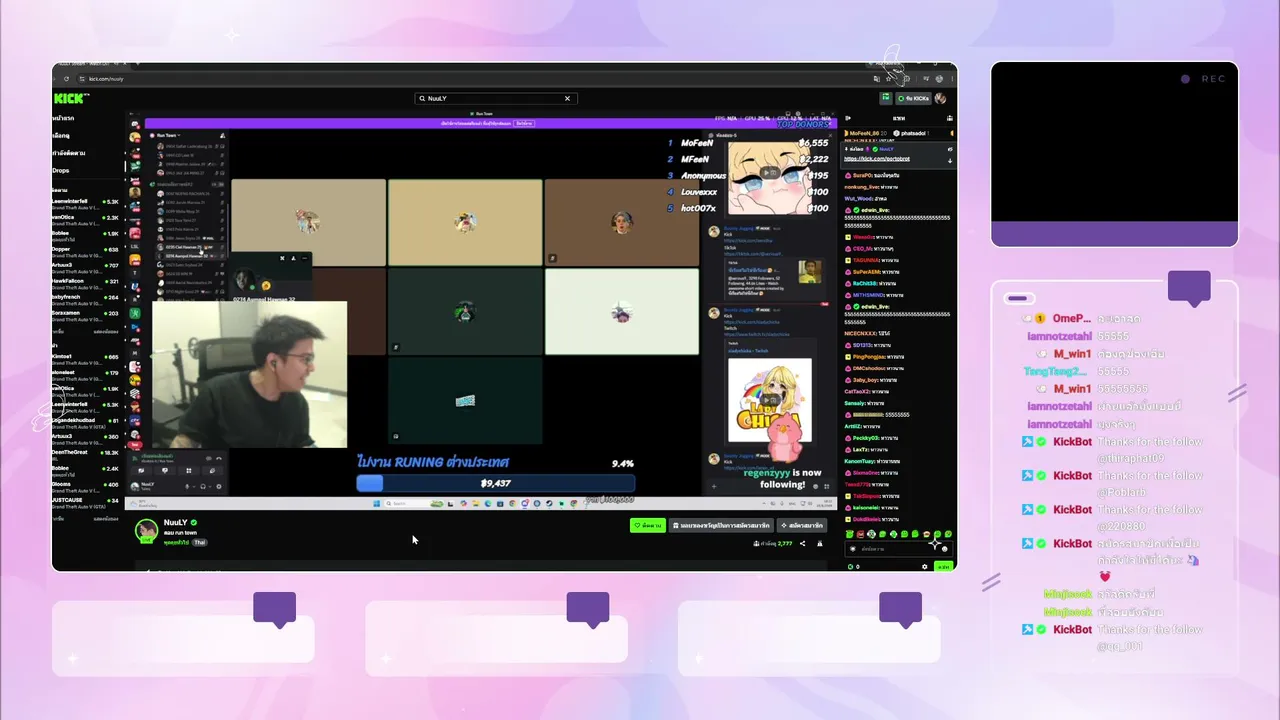Open Dopper's channel in the sidebar
1280x720 pixels.
click(86, 251)
